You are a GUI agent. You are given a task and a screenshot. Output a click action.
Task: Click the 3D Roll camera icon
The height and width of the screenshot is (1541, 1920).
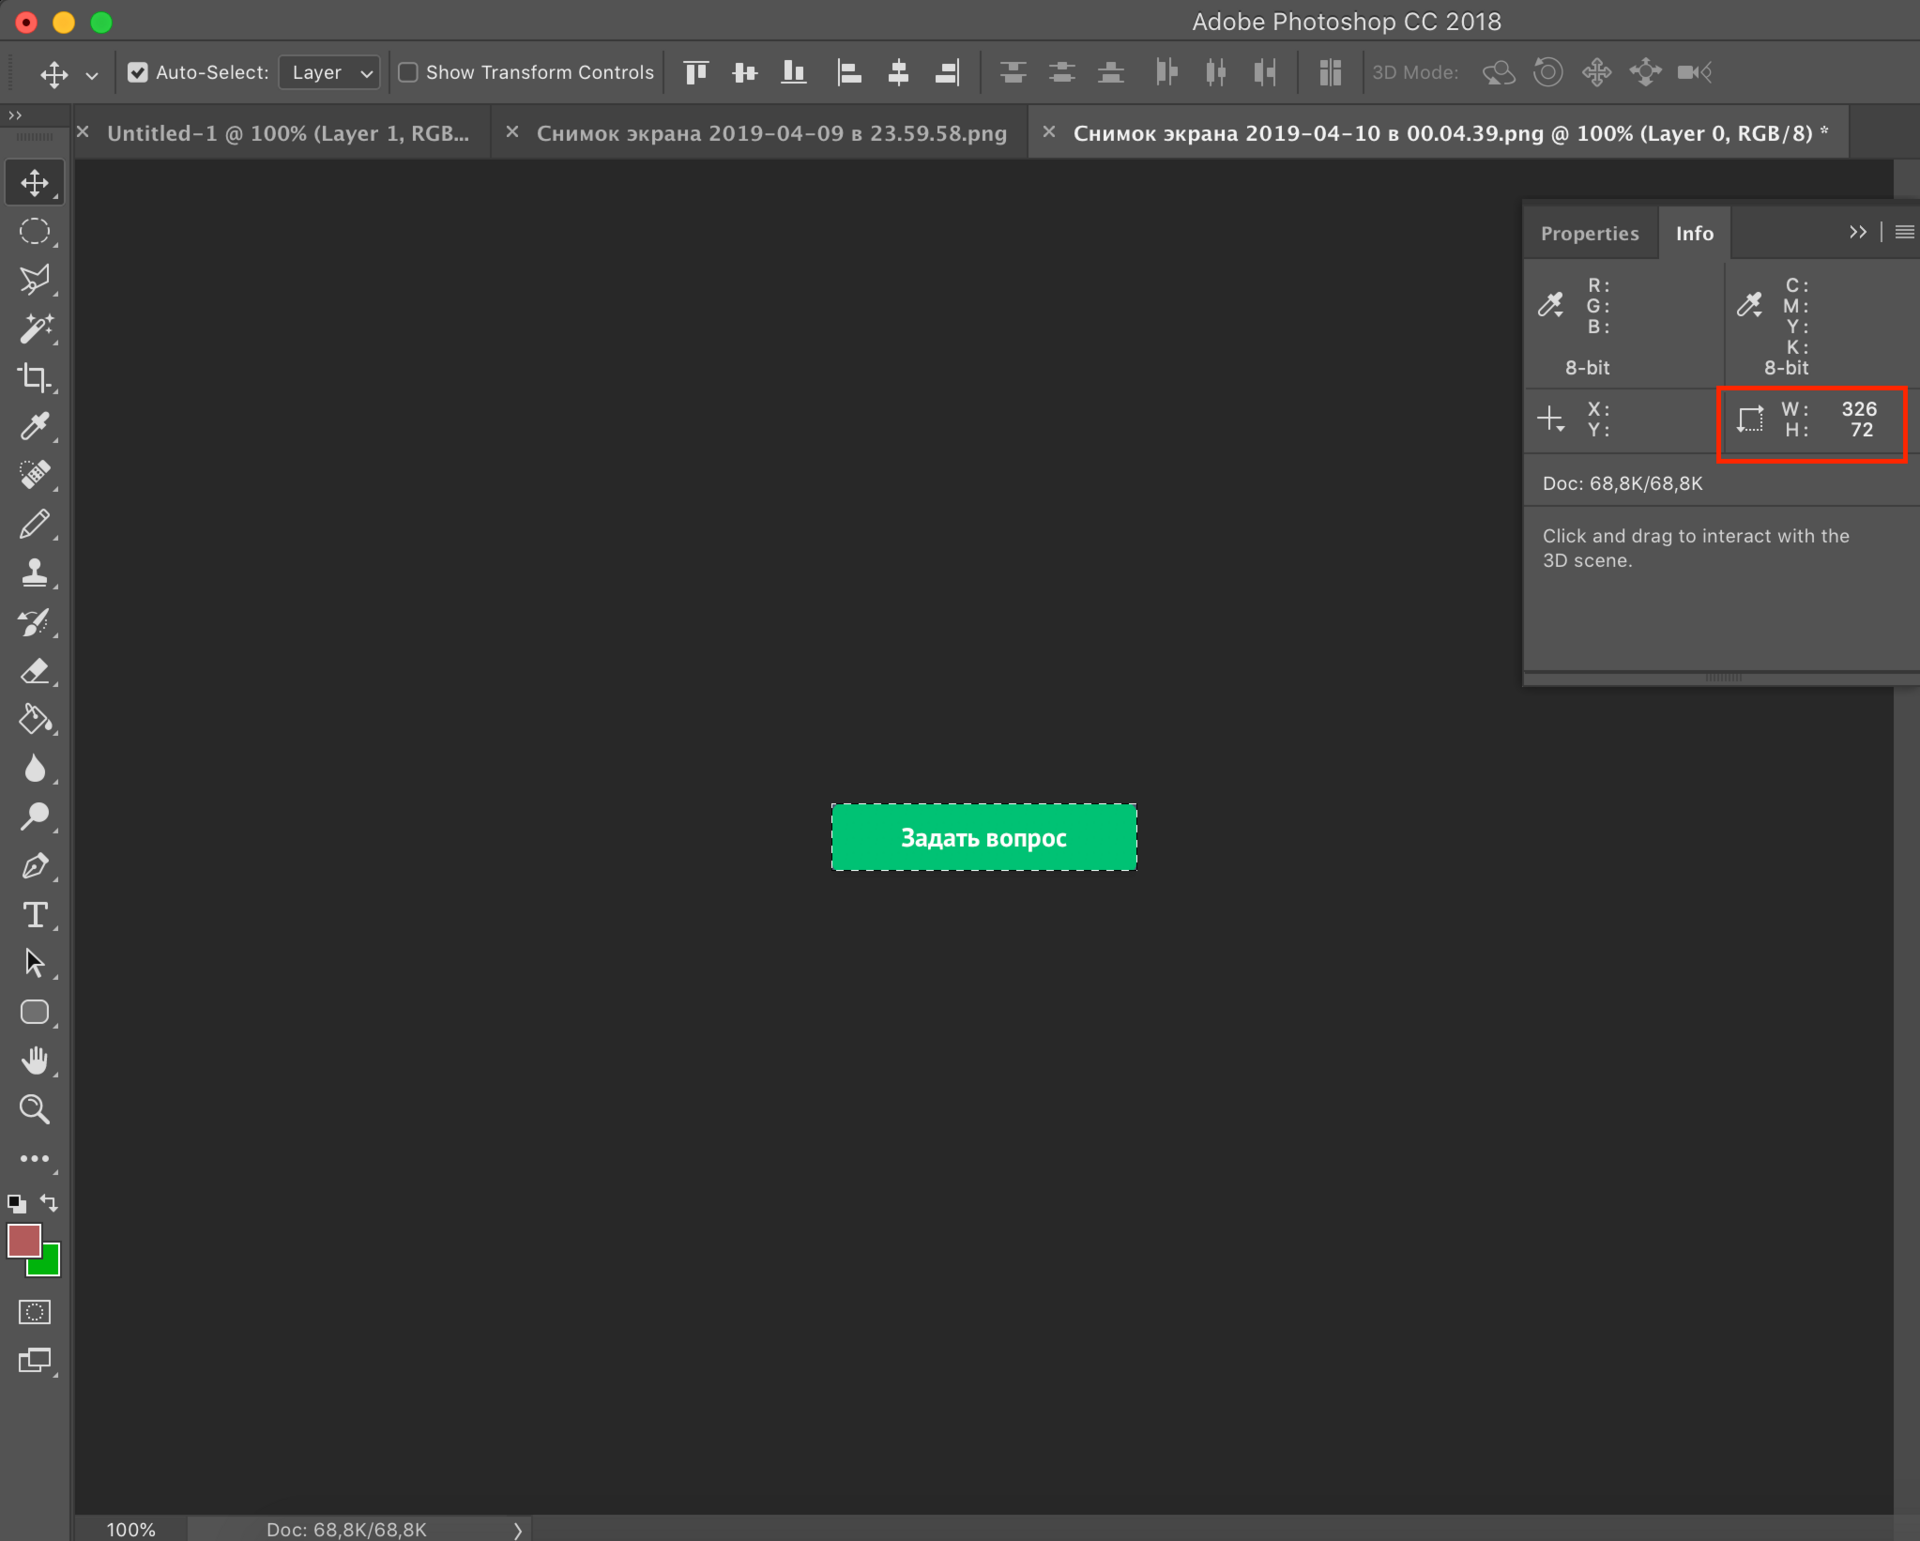point(1548,72)
